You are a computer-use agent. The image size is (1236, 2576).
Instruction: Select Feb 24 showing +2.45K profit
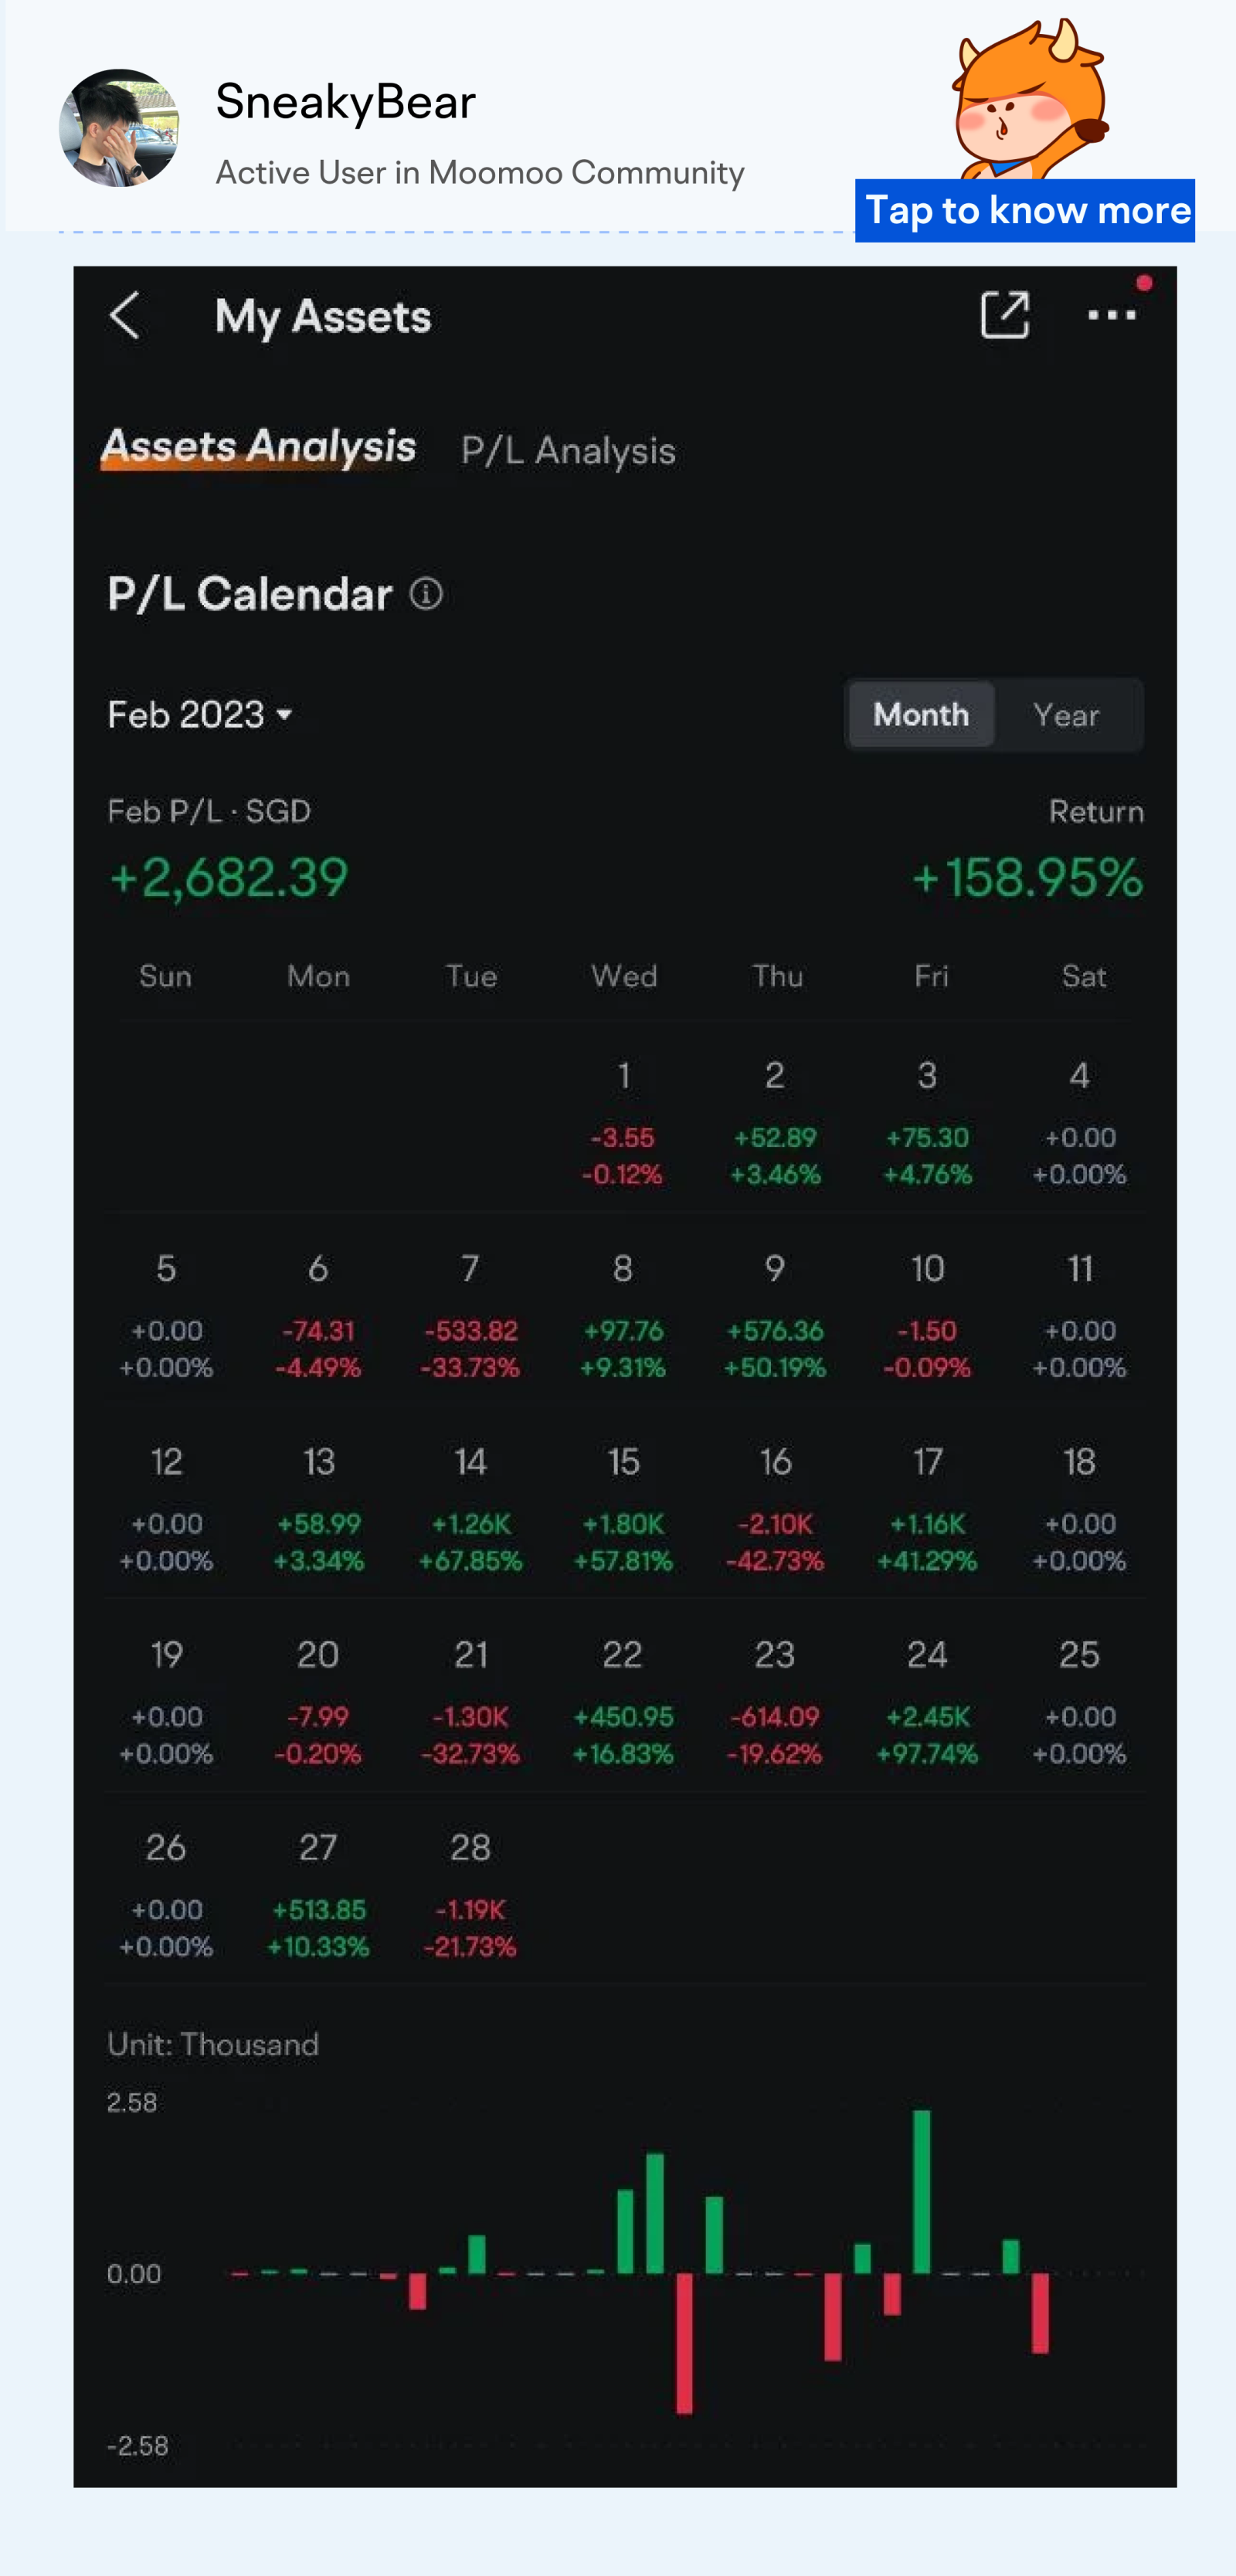(928, 1698)
